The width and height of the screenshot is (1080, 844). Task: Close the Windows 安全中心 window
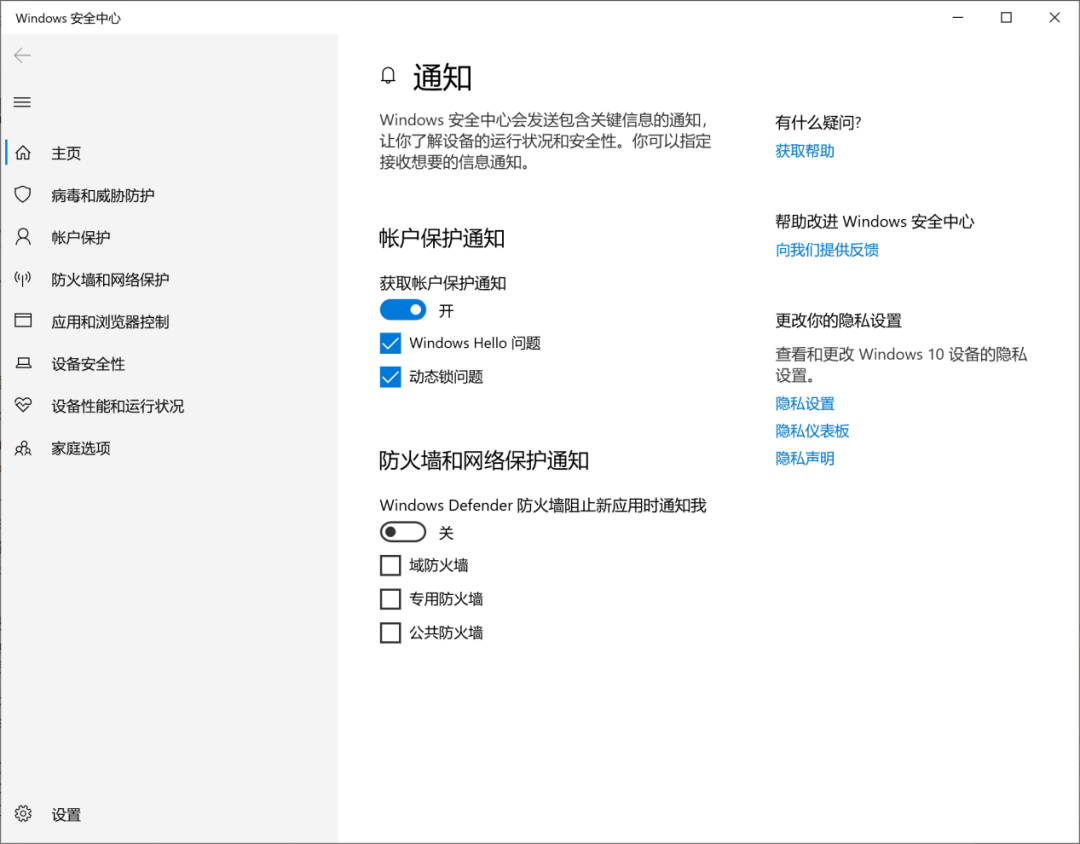pyautogui.click(x=1055, y=17)
